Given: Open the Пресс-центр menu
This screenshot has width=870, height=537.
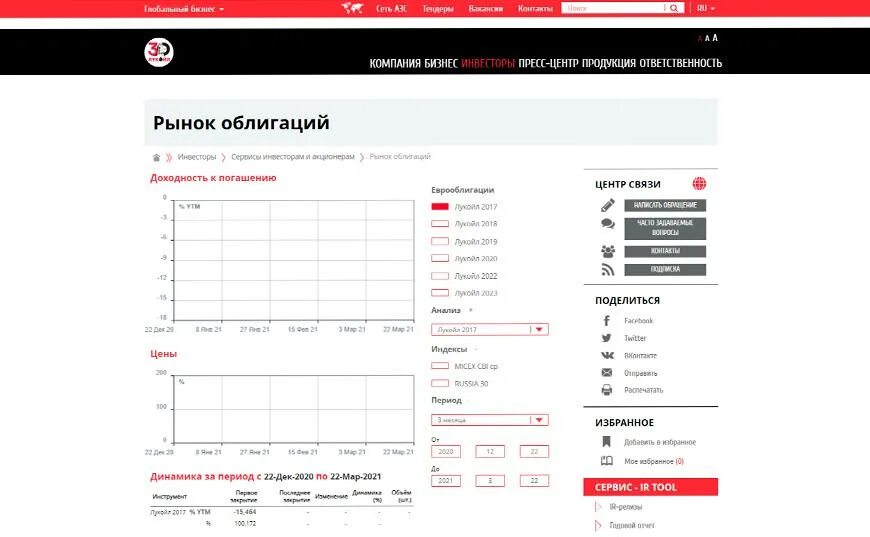Looking at the screenshot, I should pos(548,63).
